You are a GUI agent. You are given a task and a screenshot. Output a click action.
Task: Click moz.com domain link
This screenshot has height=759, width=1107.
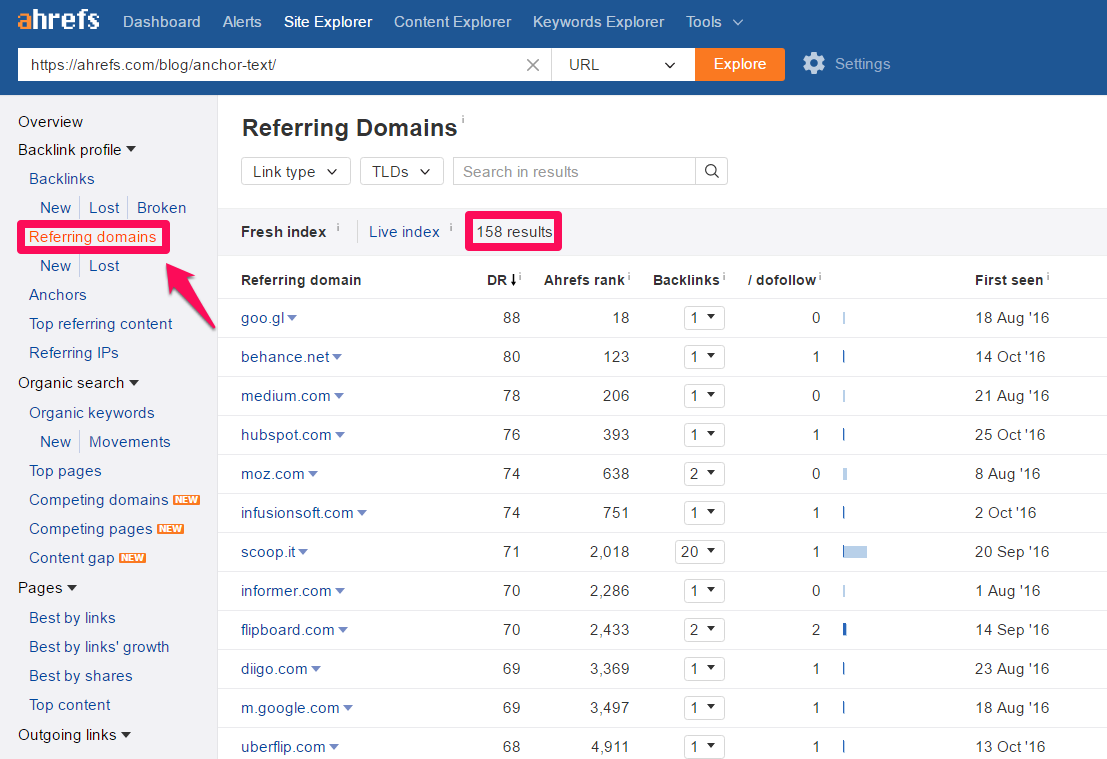click(273, 474)
